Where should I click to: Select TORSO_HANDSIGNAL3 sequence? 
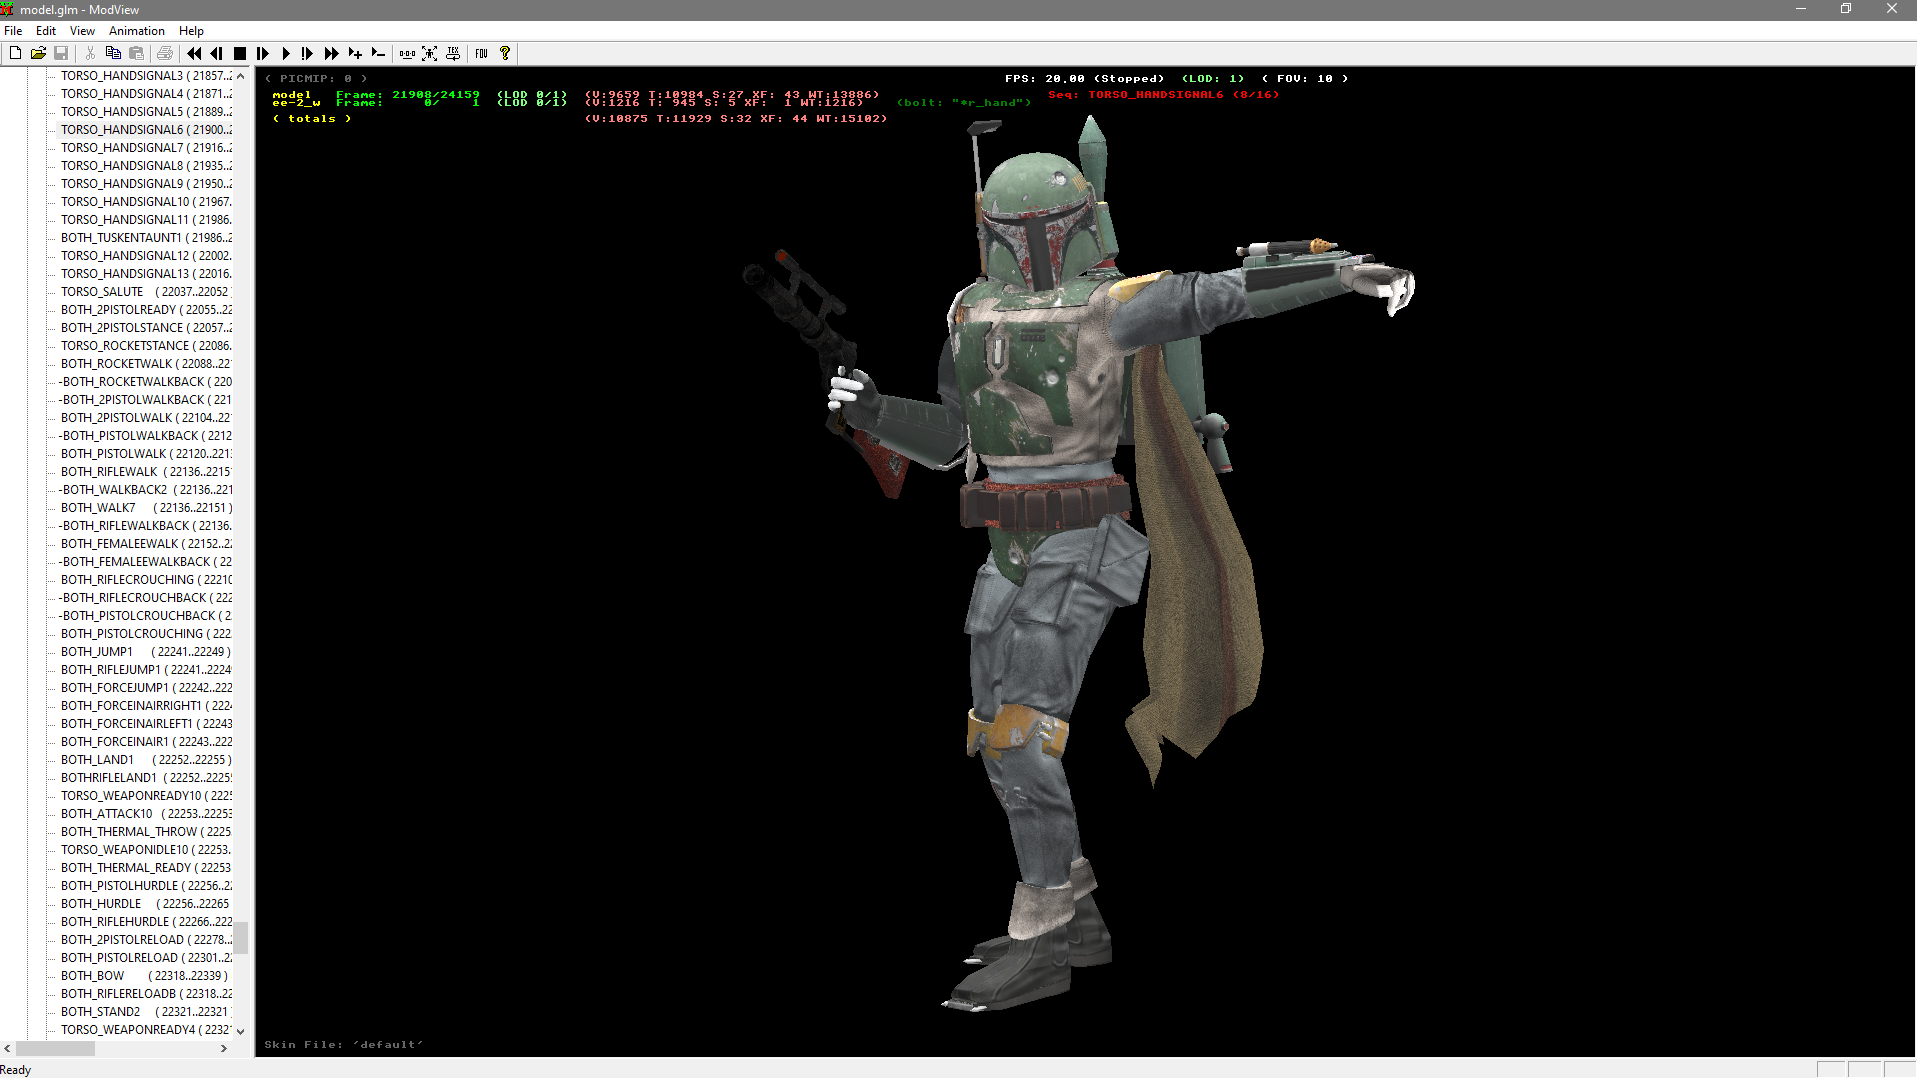[146, 76]
